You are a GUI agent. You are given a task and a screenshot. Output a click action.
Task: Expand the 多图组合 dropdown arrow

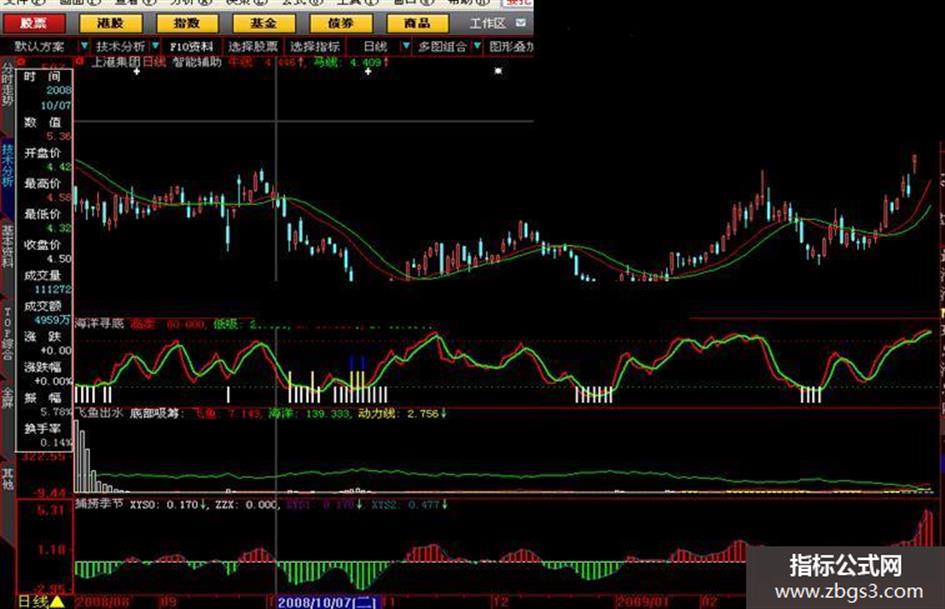pos(477,46)
